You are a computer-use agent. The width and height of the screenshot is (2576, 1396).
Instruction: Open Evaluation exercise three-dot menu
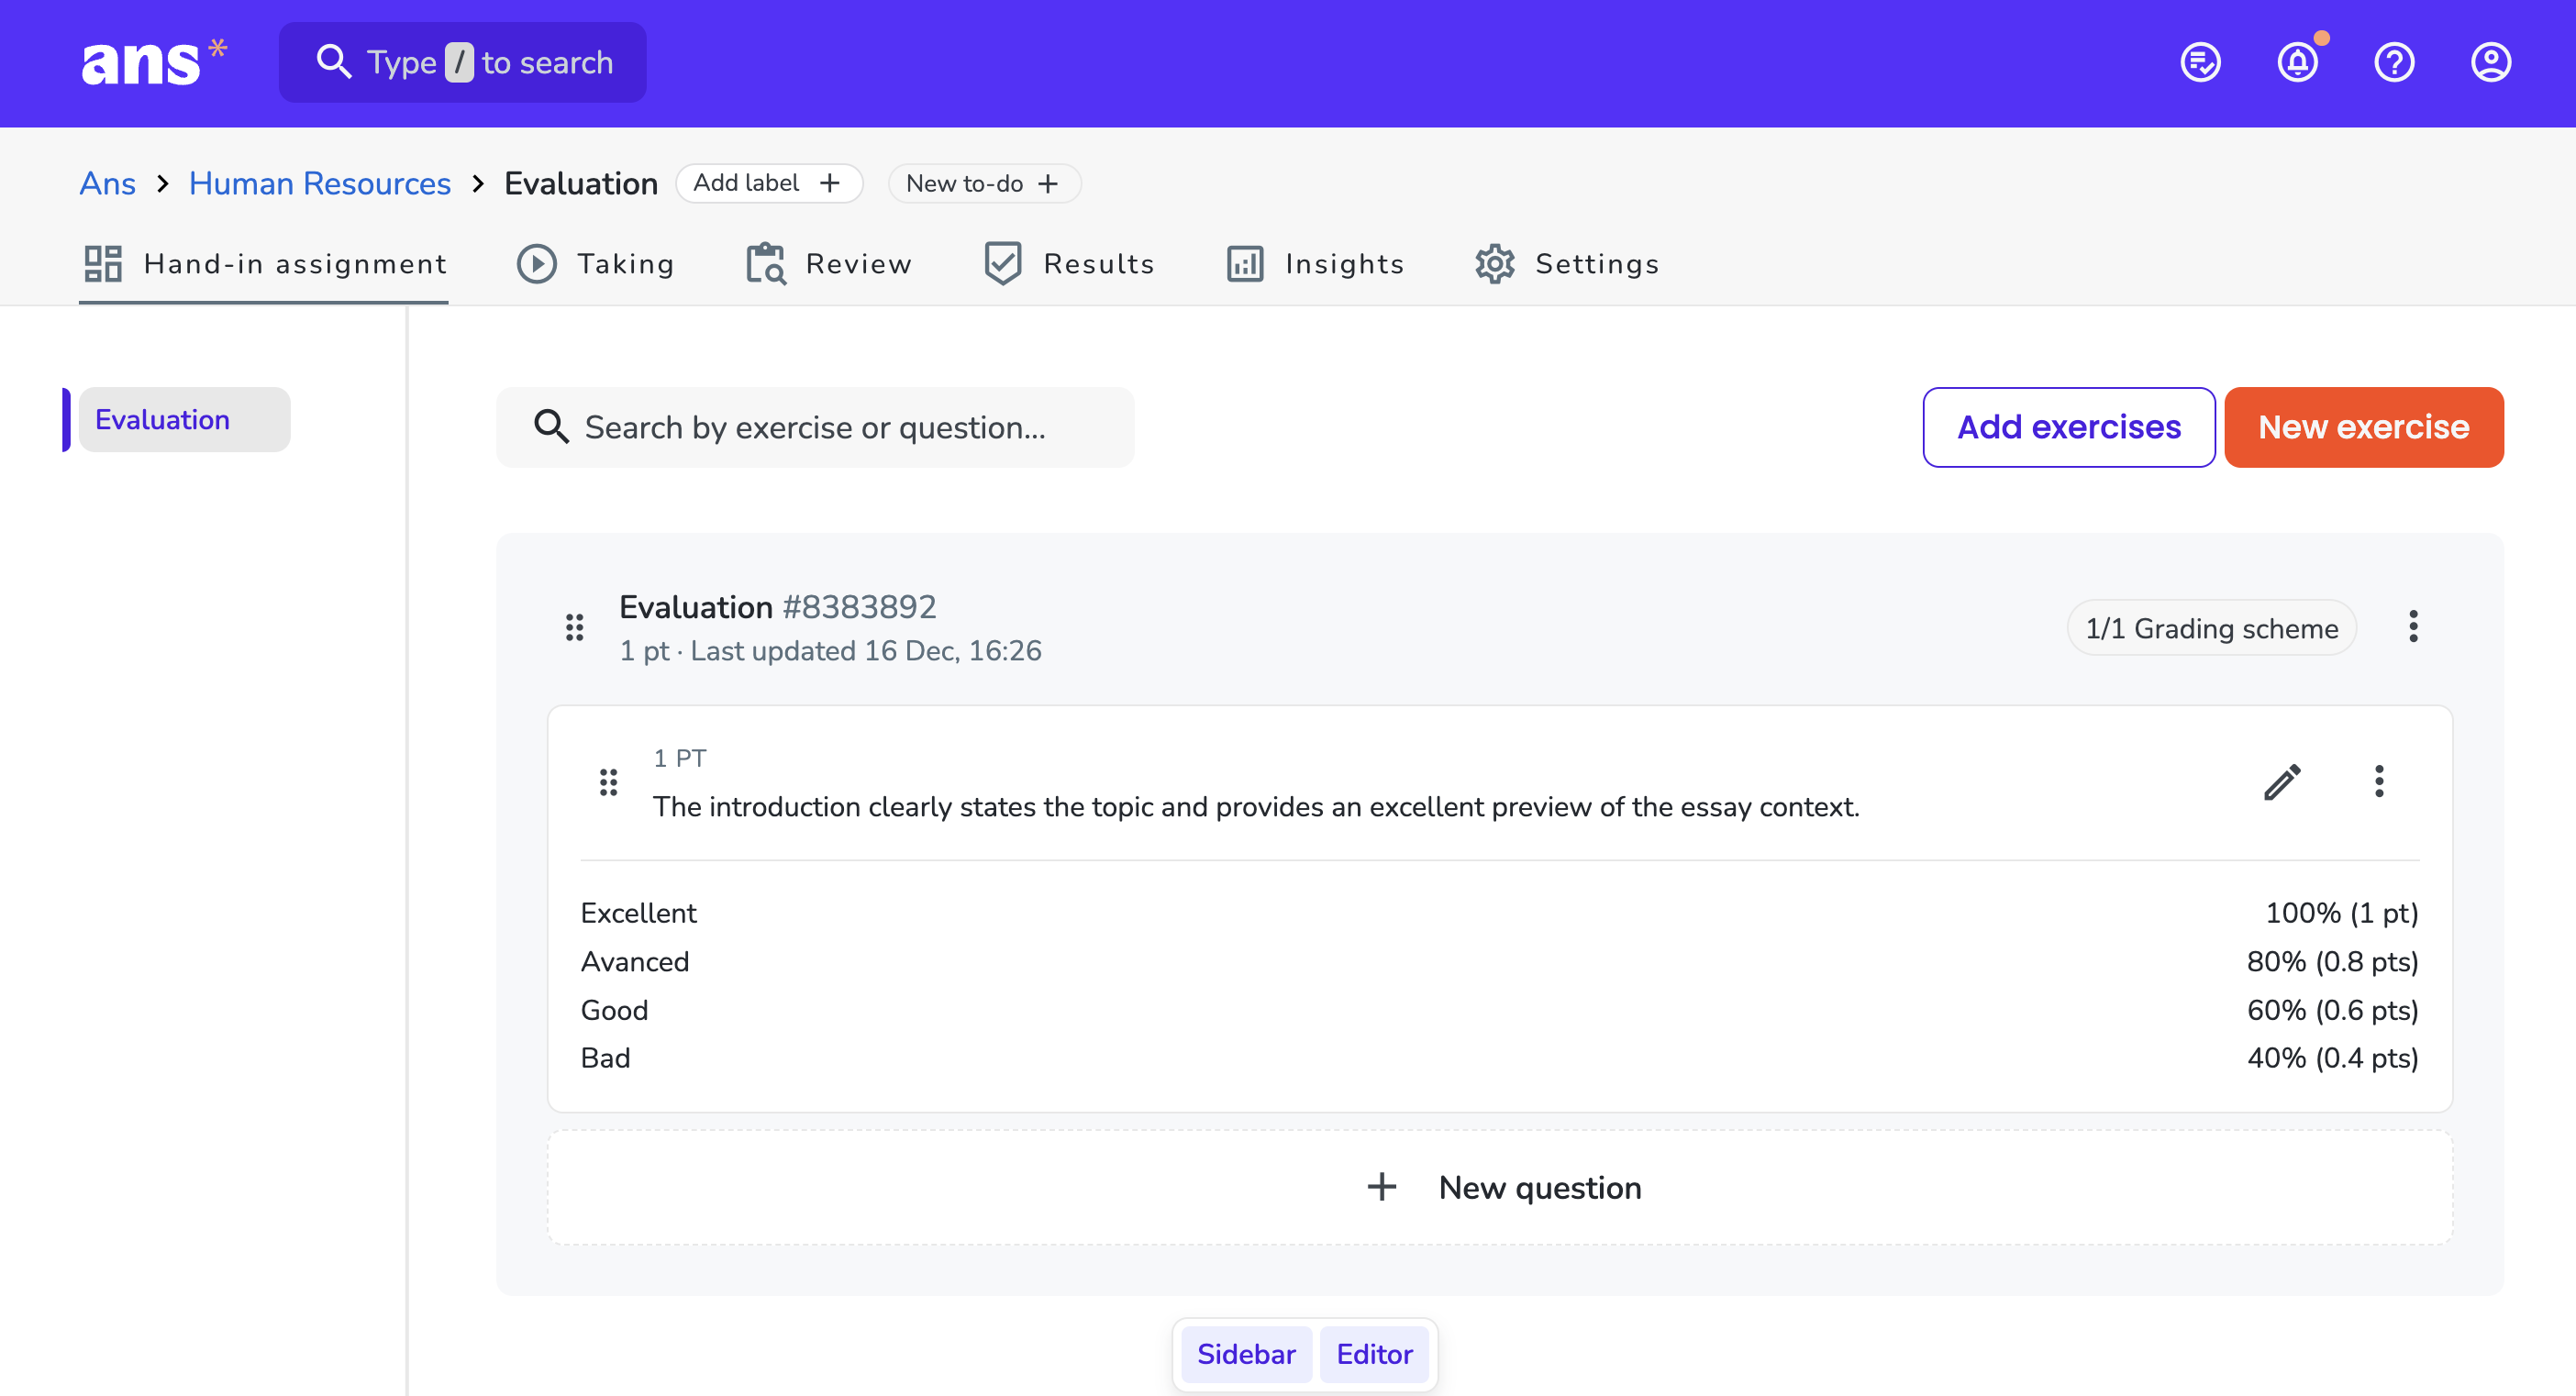coord(2412,627)
